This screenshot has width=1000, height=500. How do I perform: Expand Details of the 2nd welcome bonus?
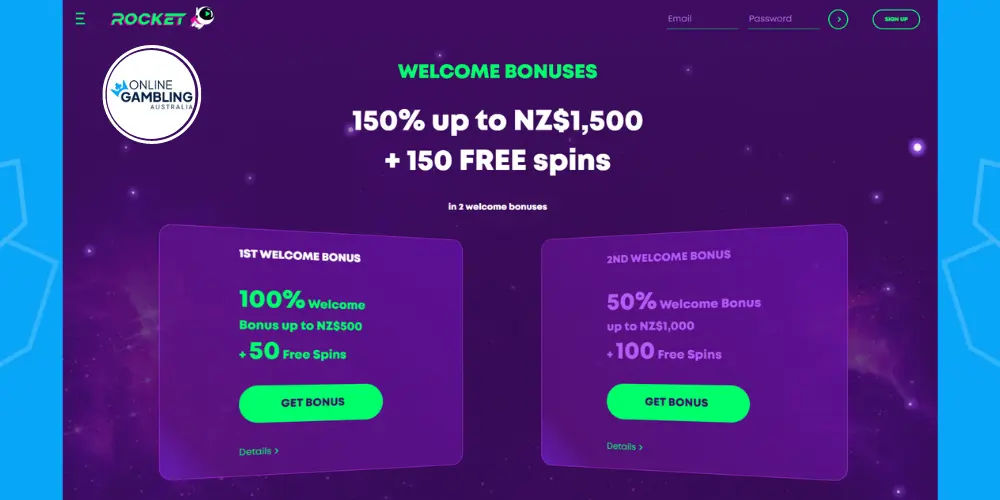pos(625,446)
